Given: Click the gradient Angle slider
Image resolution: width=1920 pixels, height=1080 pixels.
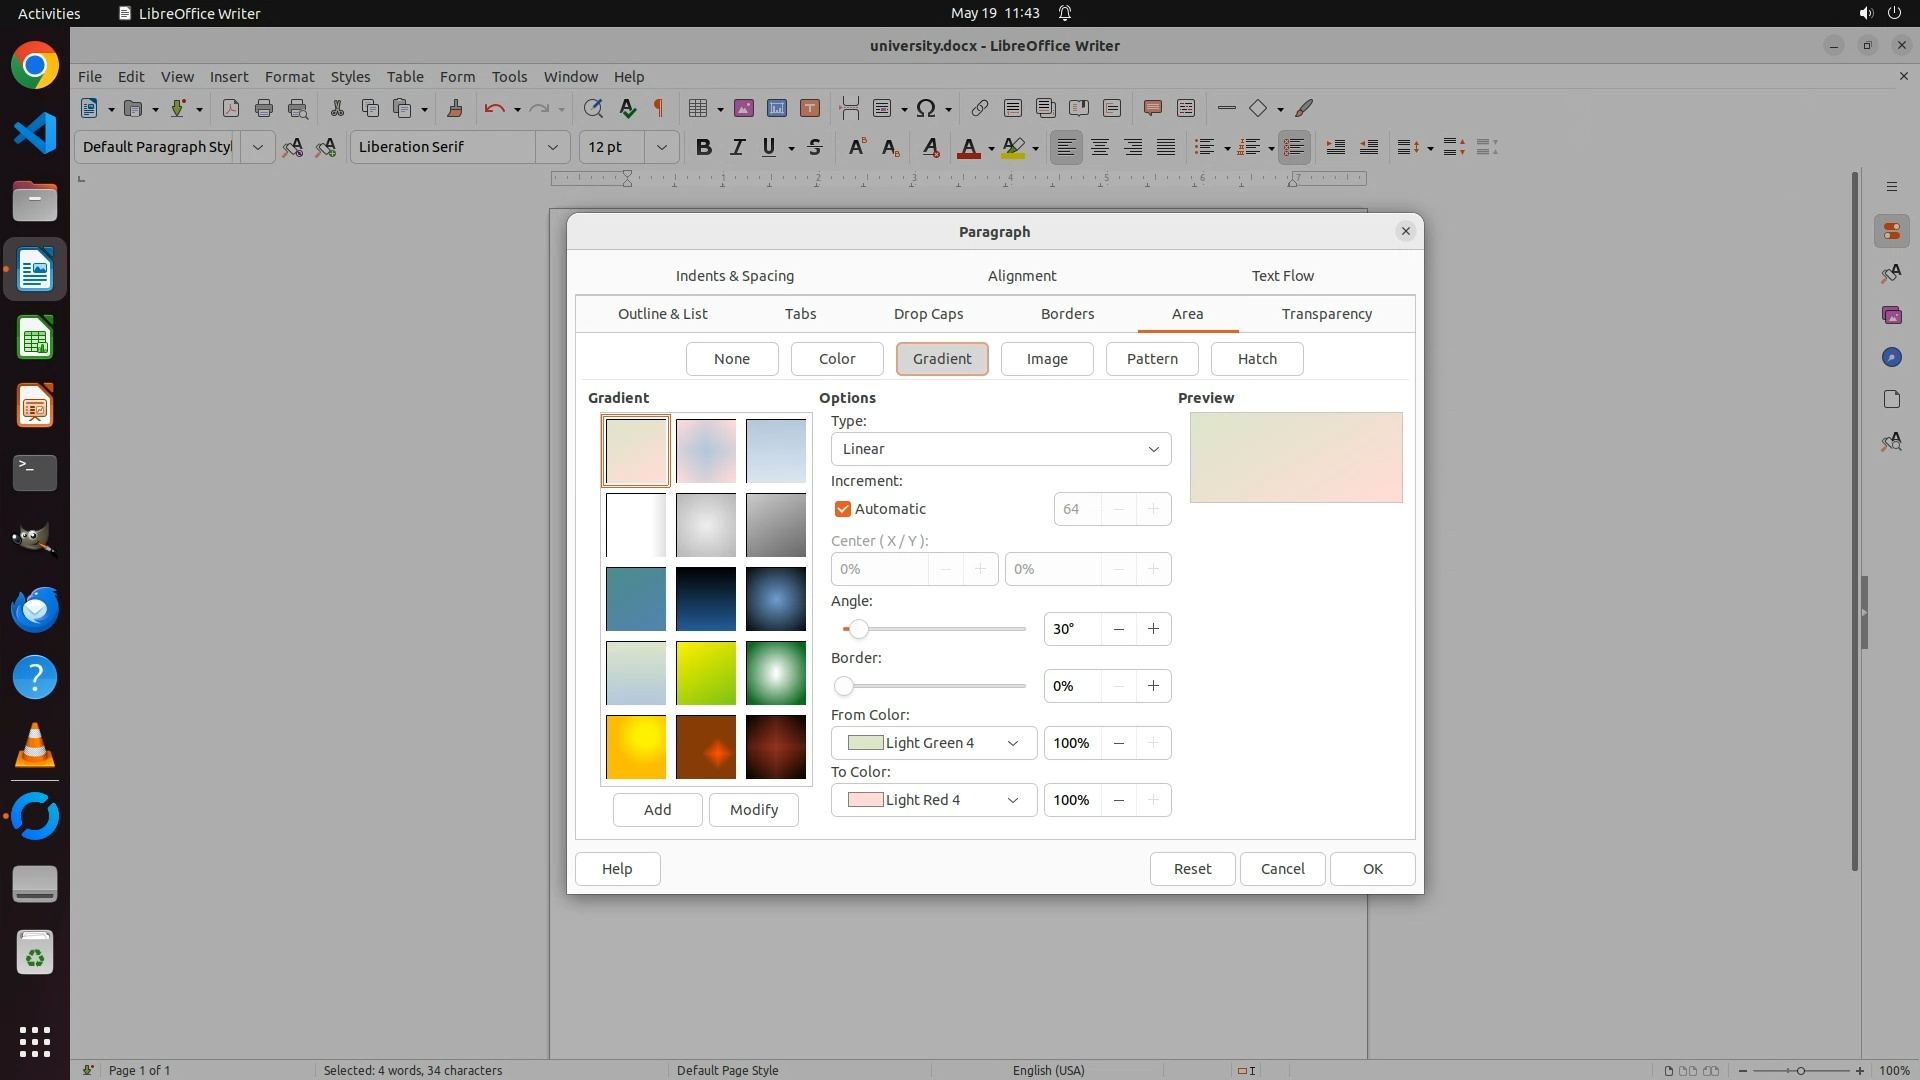Looking at the screenshot, I should click(935, 629).
